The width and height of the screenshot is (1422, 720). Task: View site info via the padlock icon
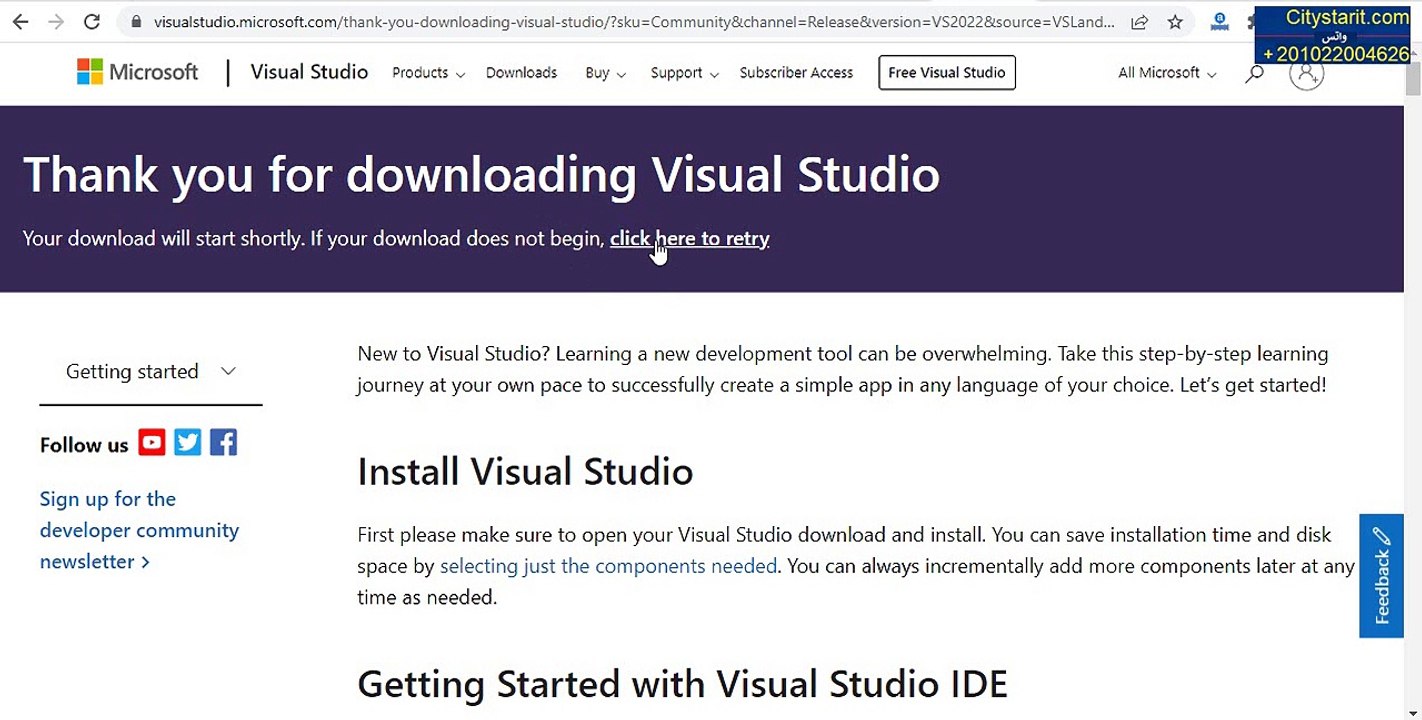[x=137, y=21]
